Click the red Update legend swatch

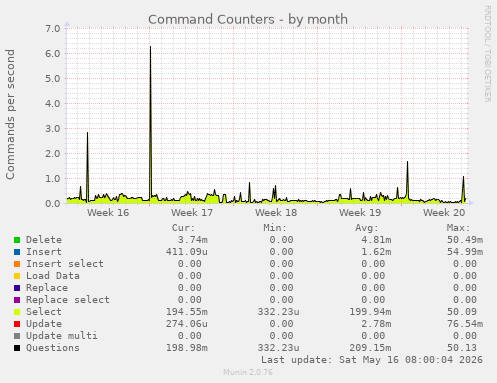[x=17, y=324]
